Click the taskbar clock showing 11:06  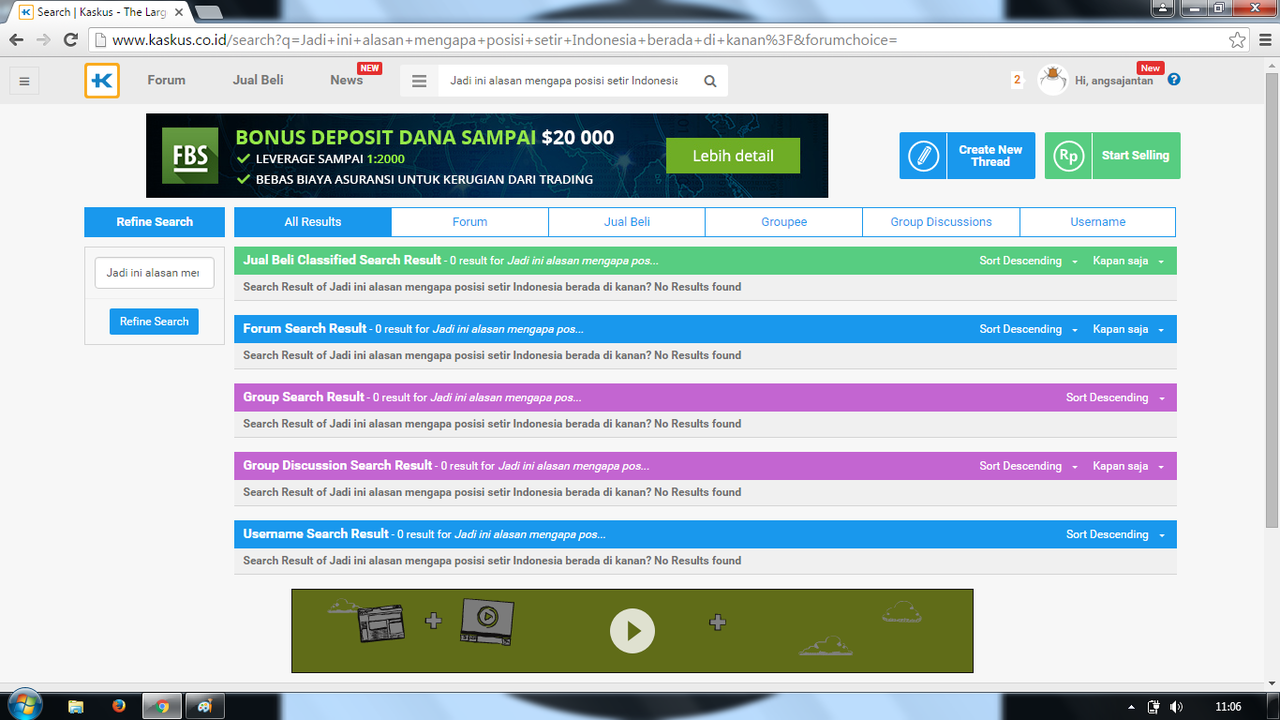(1228, 707)
